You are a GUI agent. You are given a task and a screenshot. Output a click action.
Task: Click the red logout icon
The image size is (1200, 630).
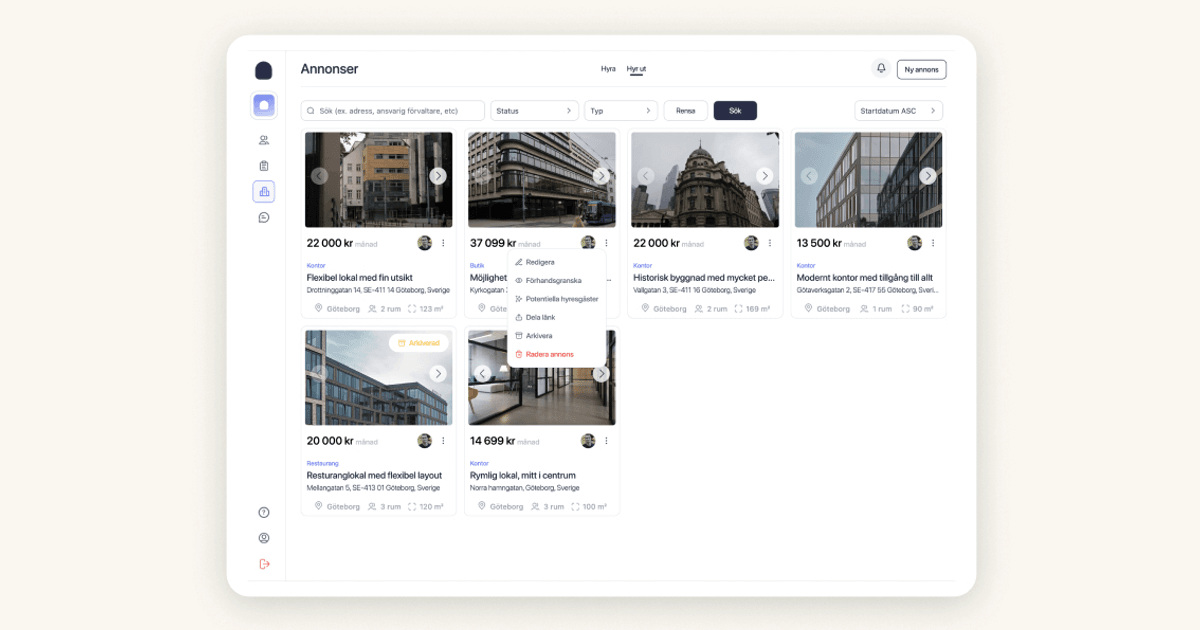pos(264,564)
